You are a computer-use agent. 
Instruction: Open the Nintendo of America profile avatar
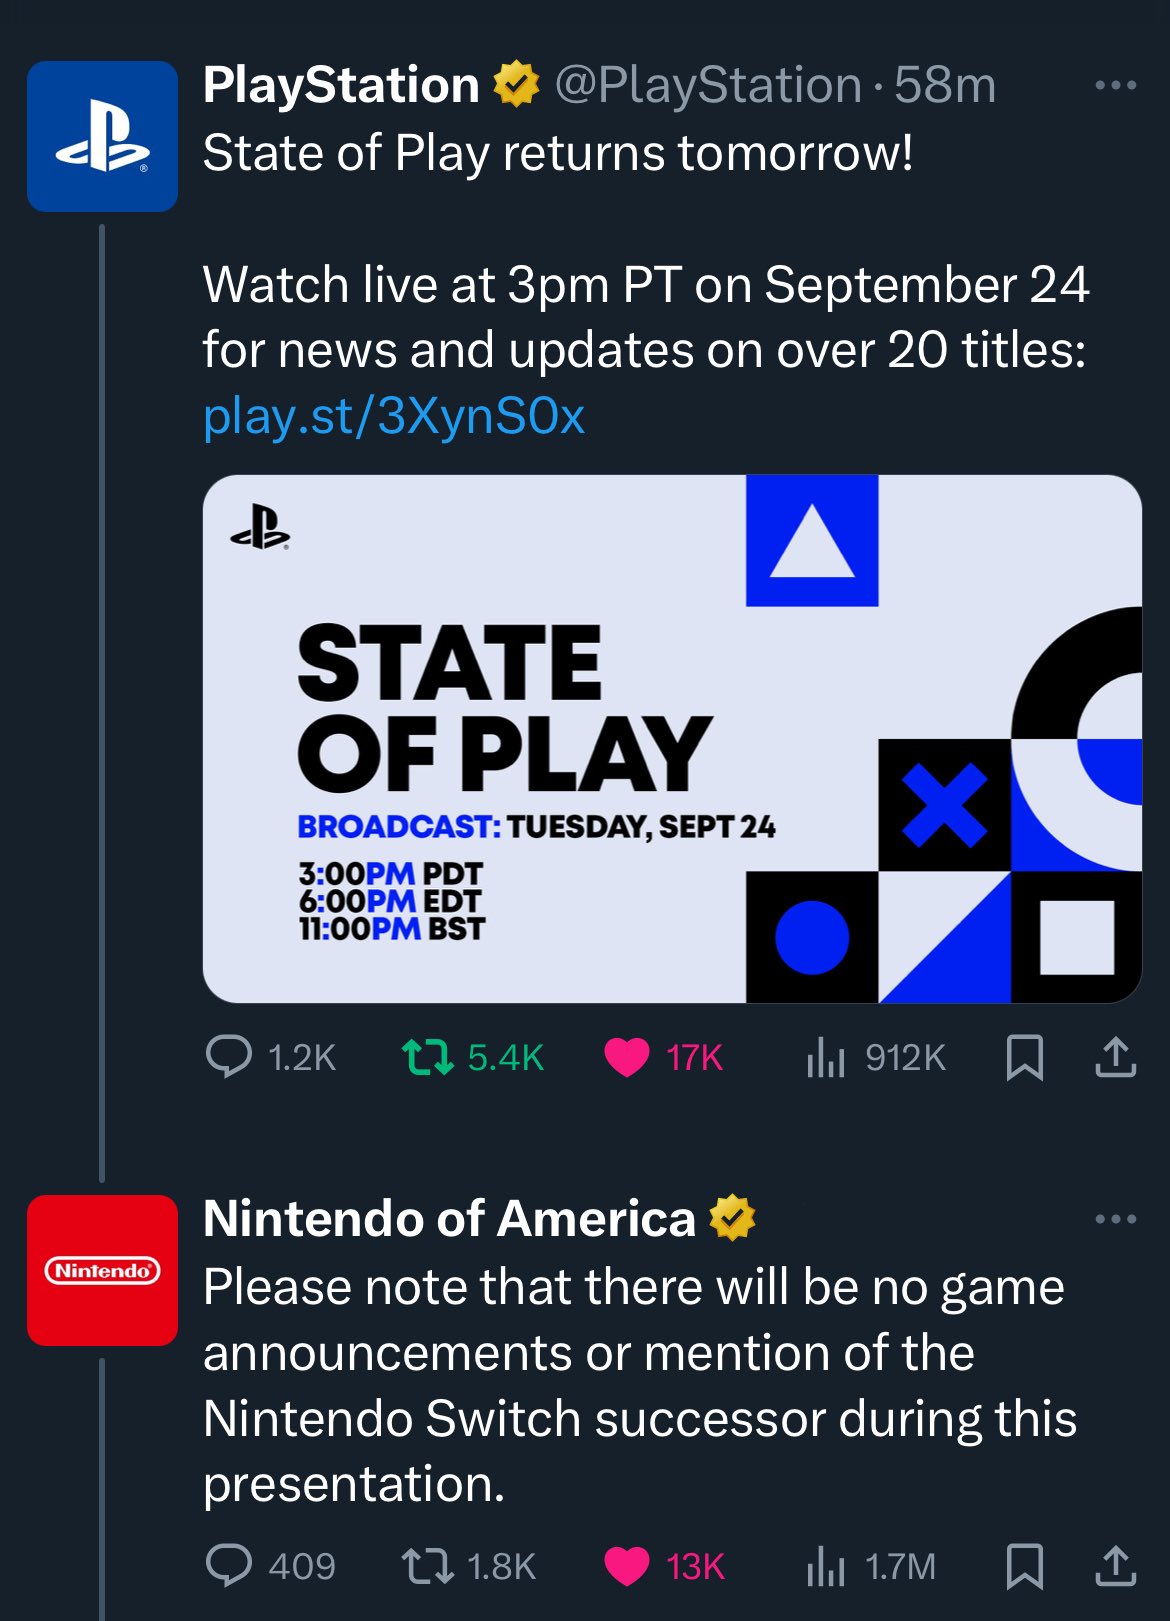click(102, 1270)
